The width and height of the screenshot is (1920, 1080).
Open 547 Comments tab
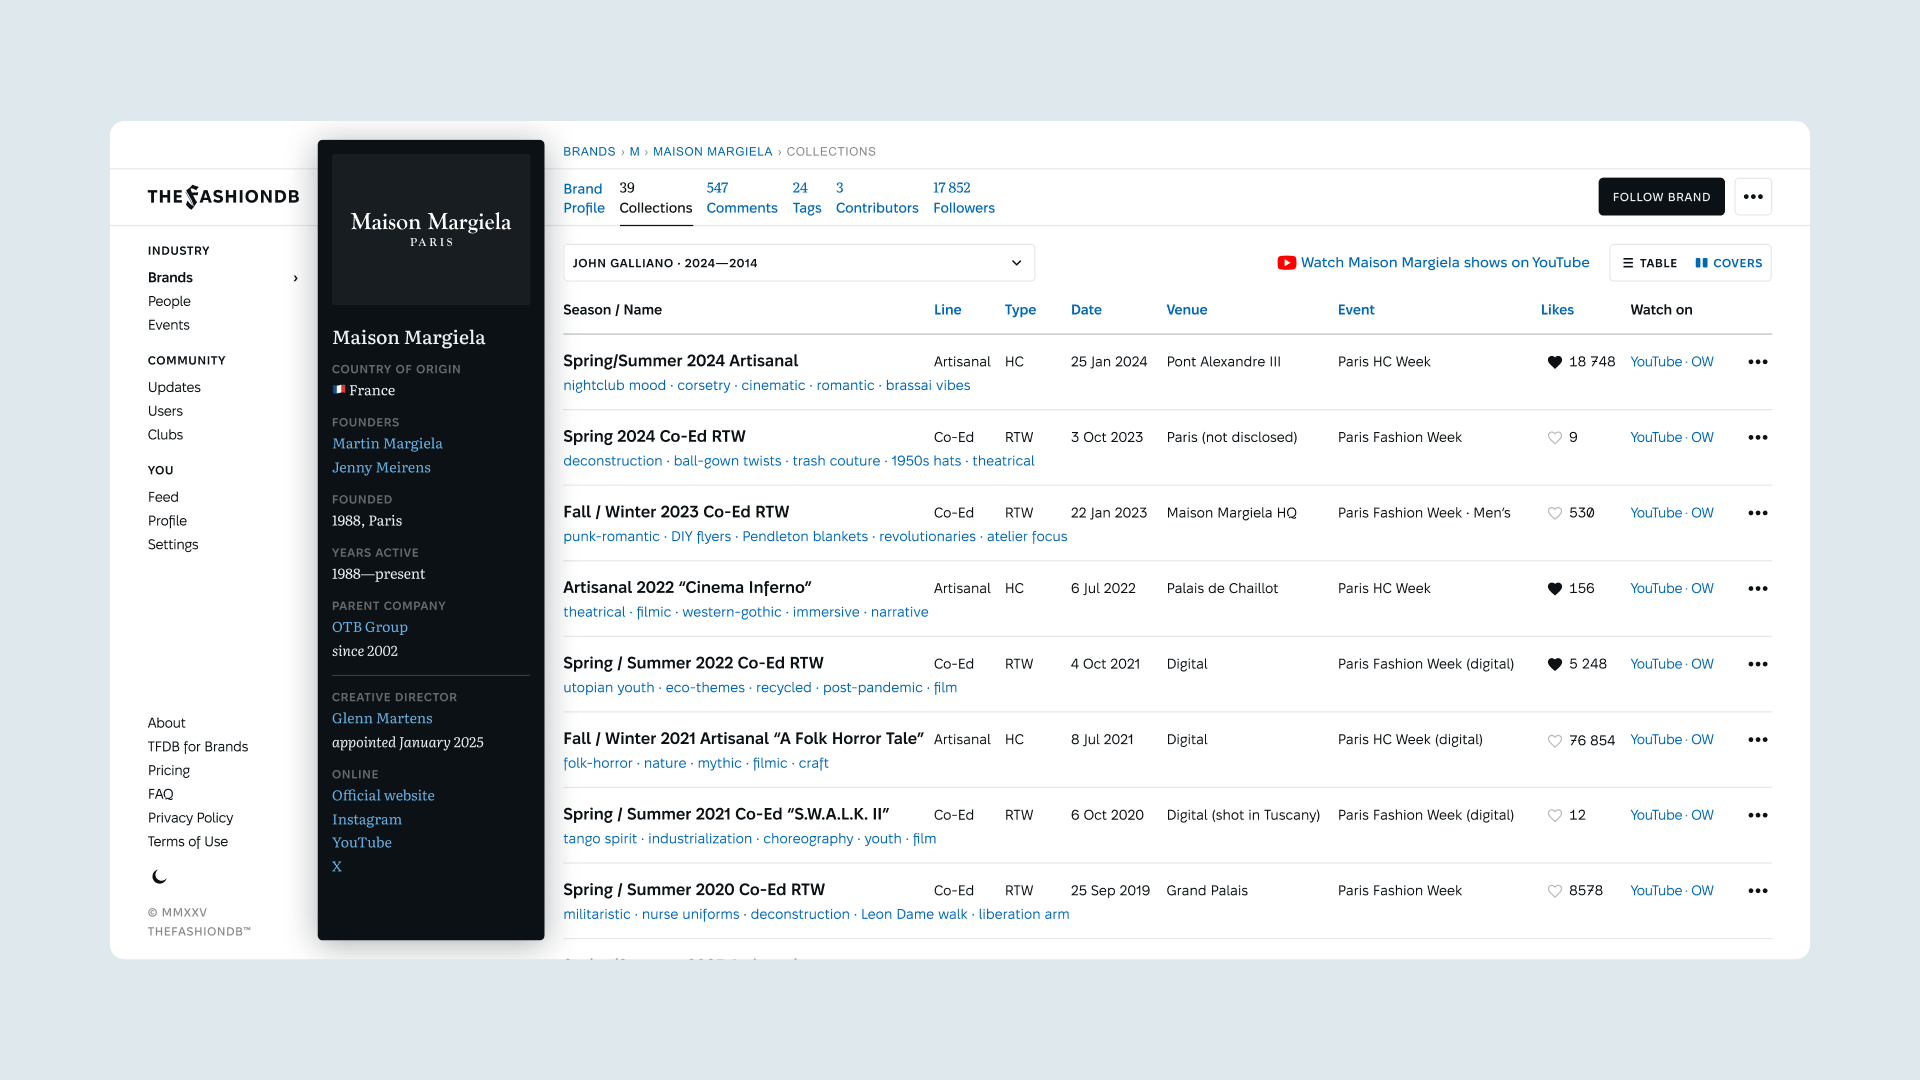[741, 198]
